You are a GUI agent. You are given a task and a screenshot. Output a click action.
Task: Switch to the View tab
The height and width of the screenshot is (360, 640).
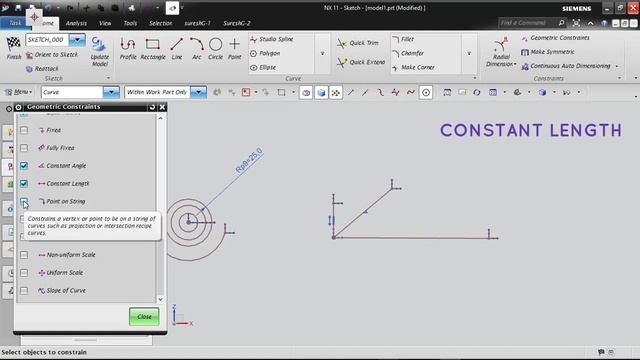click(x=105, y=23)
